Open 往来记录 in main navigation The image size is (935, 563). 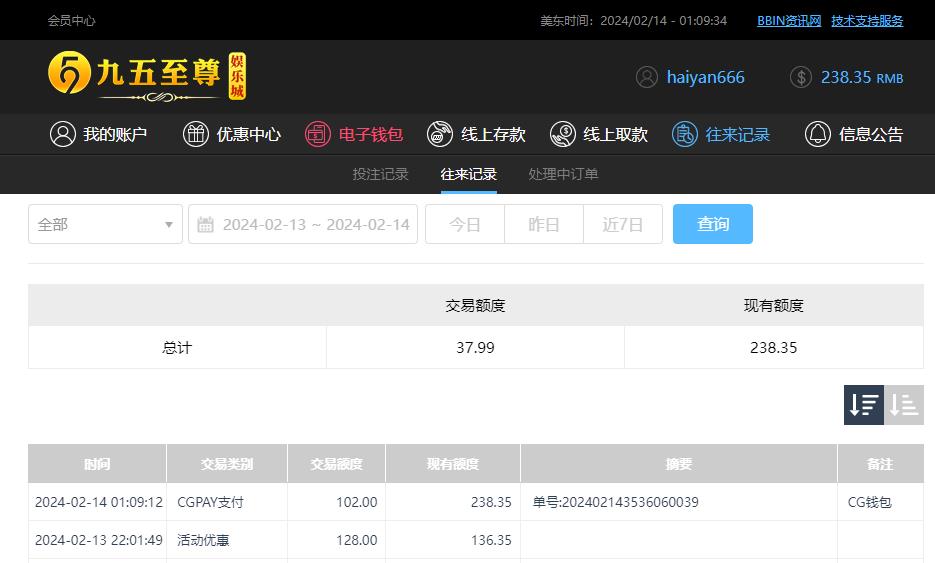(721, 134)
